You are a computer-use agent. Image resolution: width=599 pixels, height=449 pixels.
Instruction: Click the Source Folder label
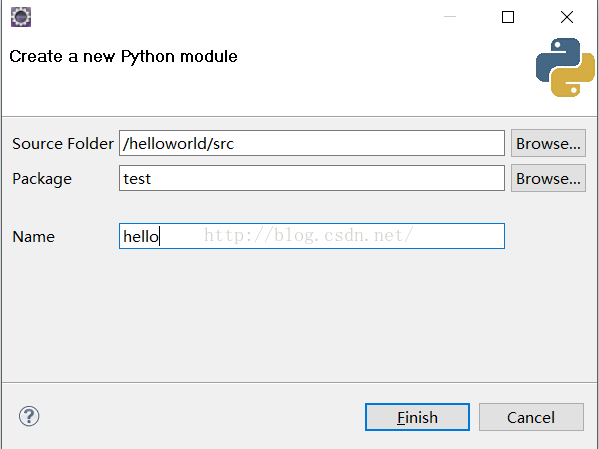click(x=63, y=144)
